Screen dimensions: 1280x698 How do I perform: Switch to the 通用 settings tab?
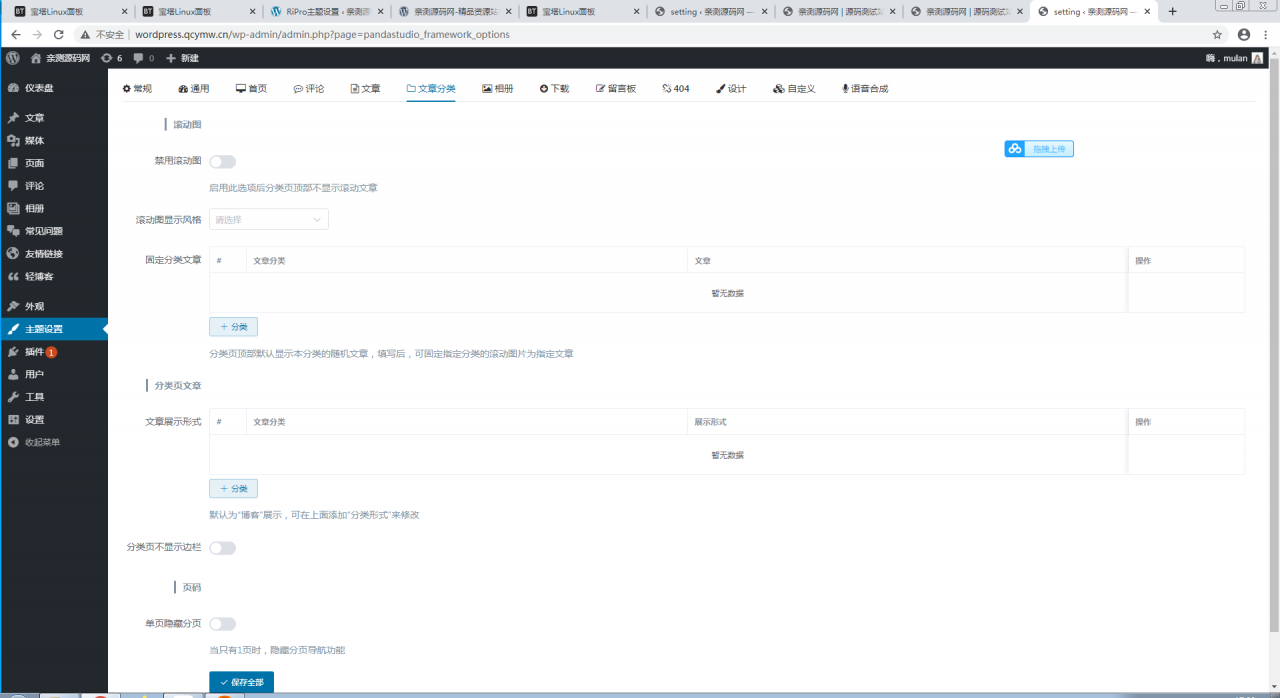click(194, 89)
